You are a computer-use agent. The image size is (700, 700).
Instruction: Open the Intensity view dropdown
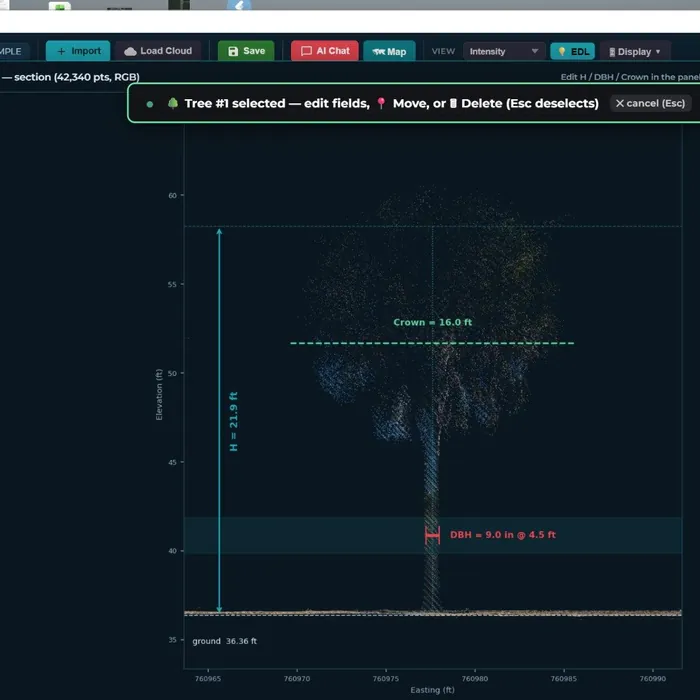pos(504,51)
